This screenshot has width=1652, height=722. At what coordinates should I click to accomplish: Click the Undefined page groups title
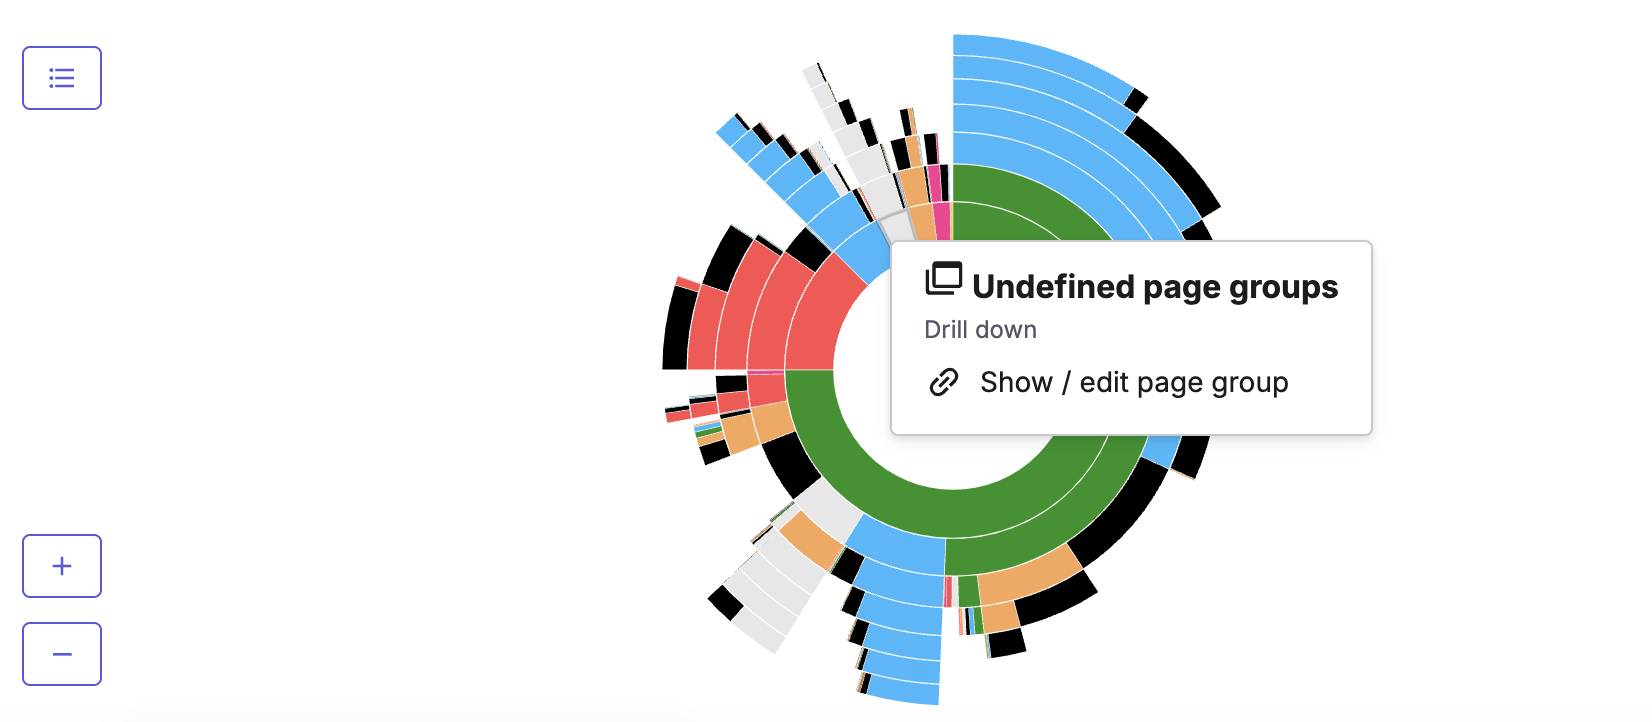pyautogui.click(x=1155, y=287)
